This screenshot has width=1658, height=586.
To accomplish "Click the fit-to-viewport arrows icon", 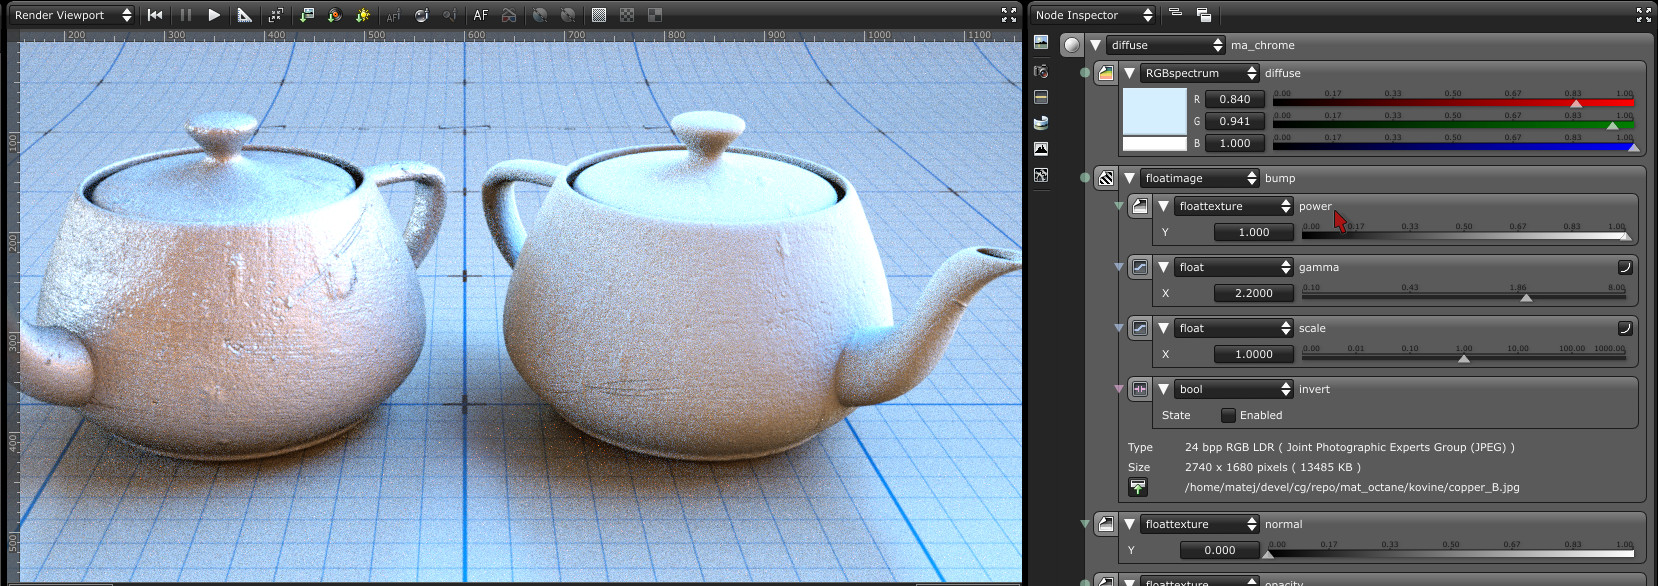I will click(276, 15).
